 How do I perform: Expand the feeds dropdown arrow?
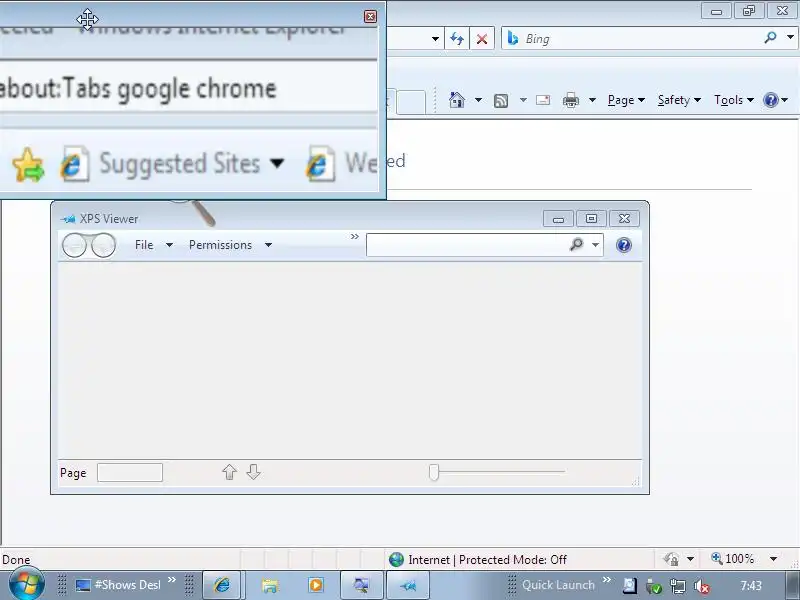pos(523,100)
